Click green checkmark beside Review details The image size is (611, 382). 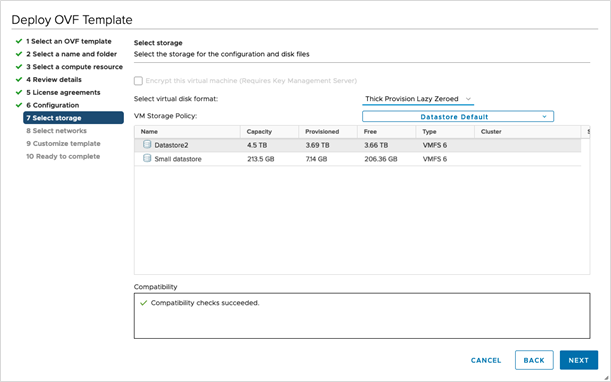click(19, 80)
